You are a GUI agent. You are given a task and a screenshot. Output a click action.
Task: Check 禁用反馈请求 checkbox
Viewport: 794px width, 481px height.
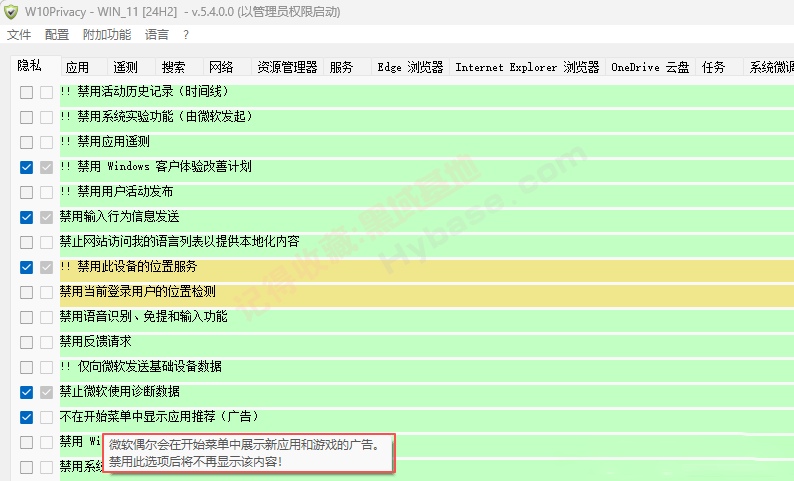tap(26, 342)
